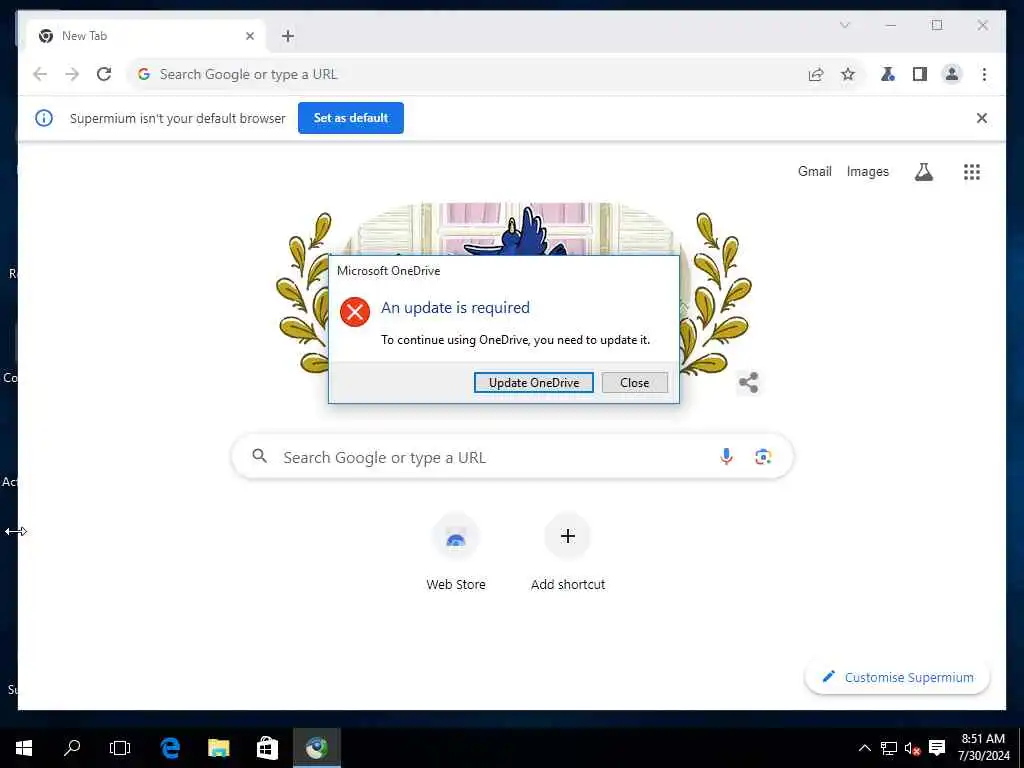Image resolution: width=1024 pixels, height=768 pixels.
Task: Minimize the Supermium window
Action: coord(891,25)
